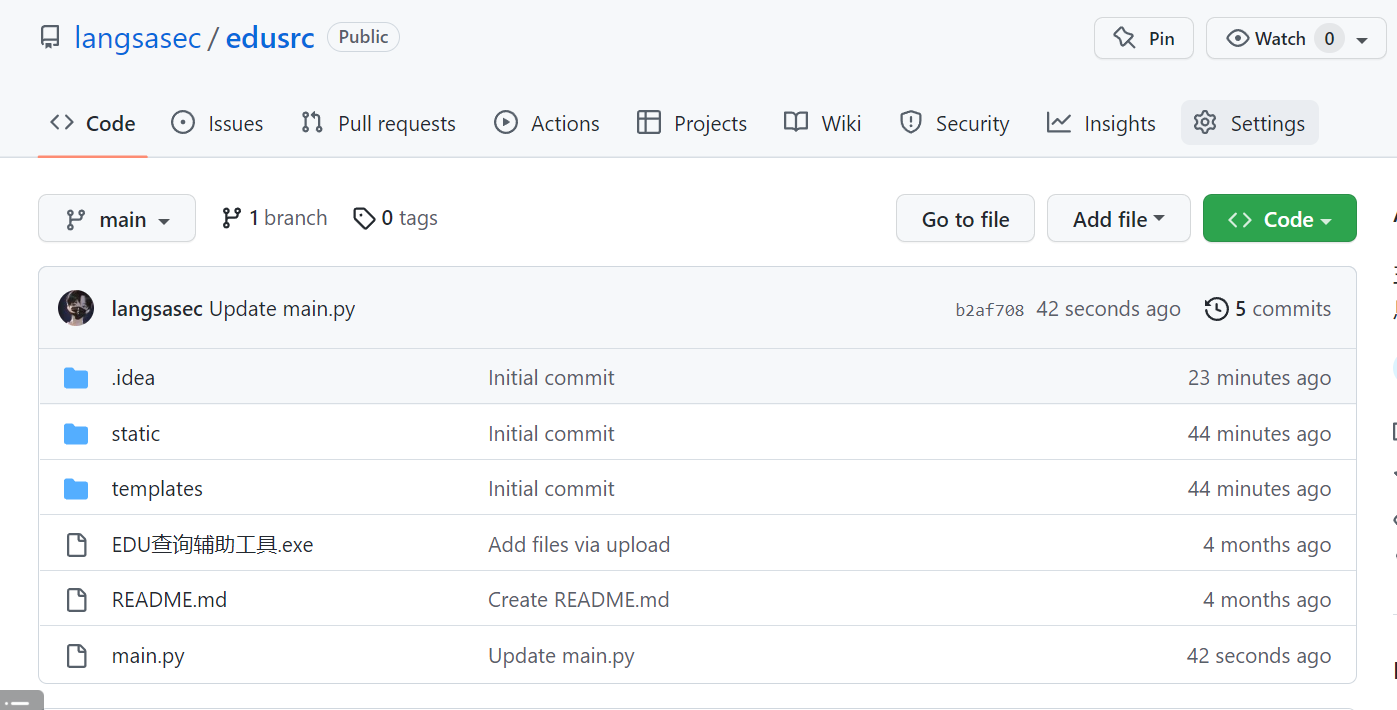The image size is (1397, 710).
Task: Open the .idea folder icon
Action: 76,378
